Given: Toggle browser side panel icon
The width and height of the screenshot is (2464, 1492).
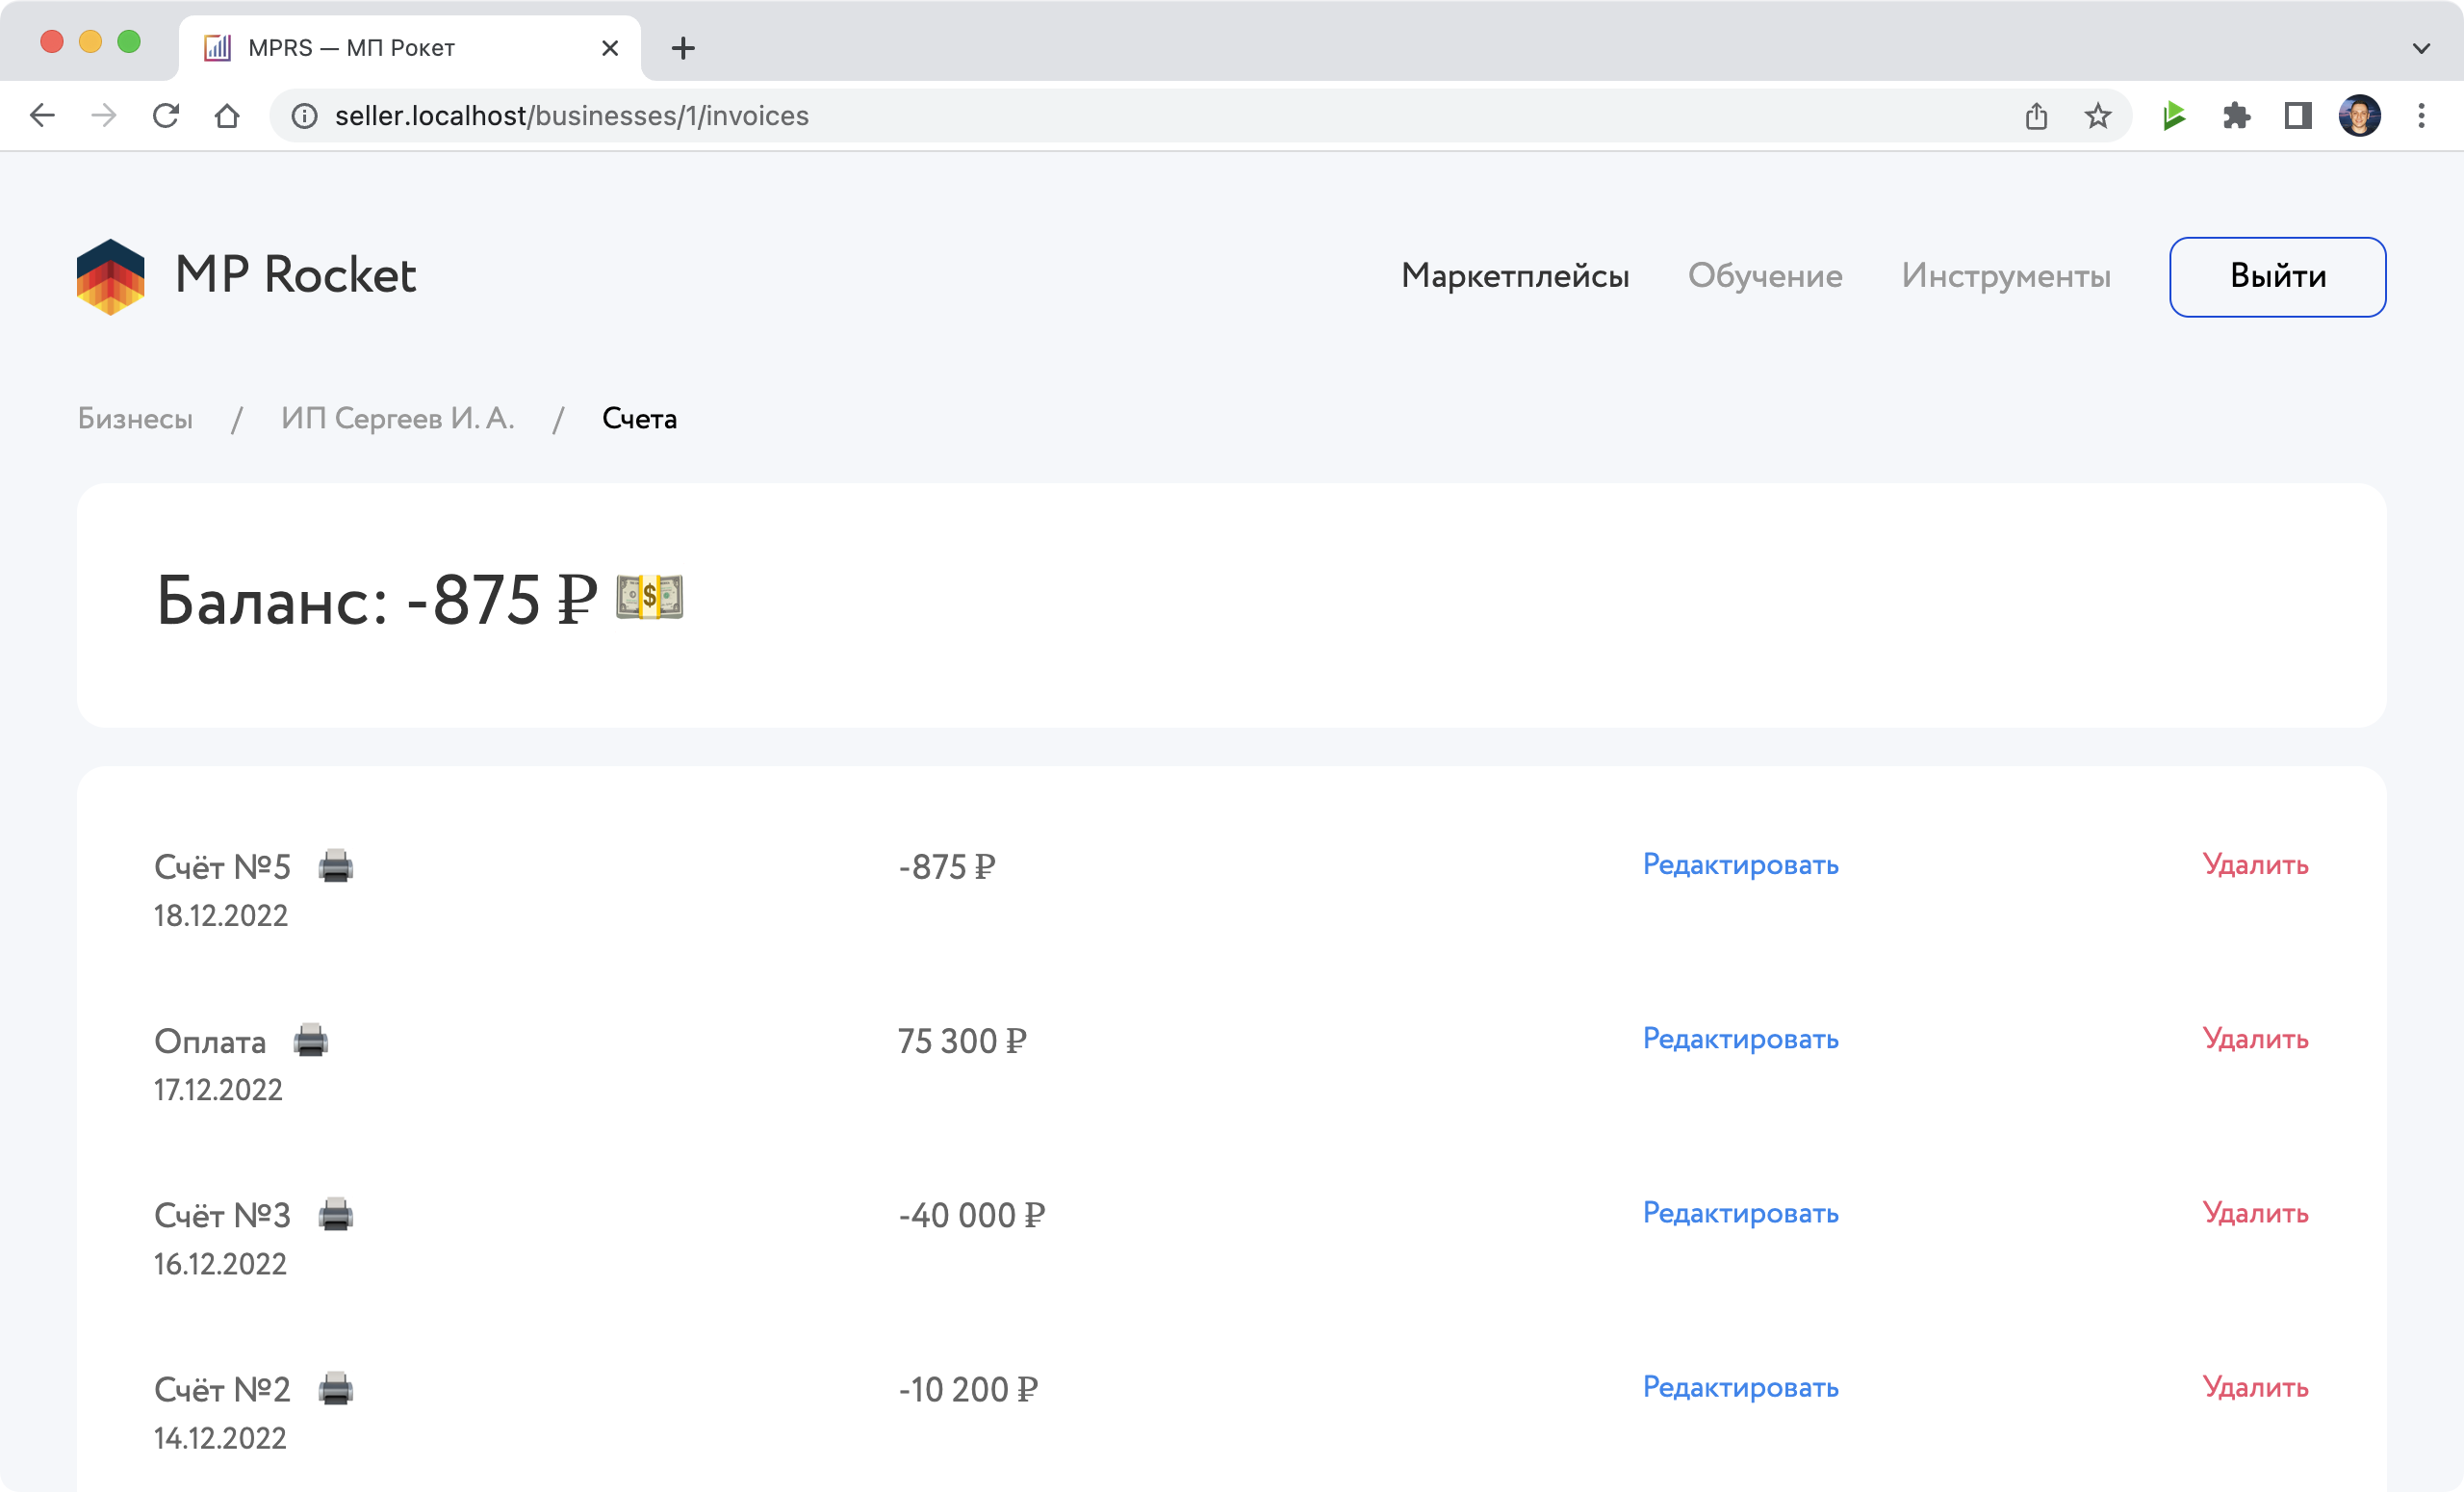Looking at the screenshot, I should [x=2297, y=116].
